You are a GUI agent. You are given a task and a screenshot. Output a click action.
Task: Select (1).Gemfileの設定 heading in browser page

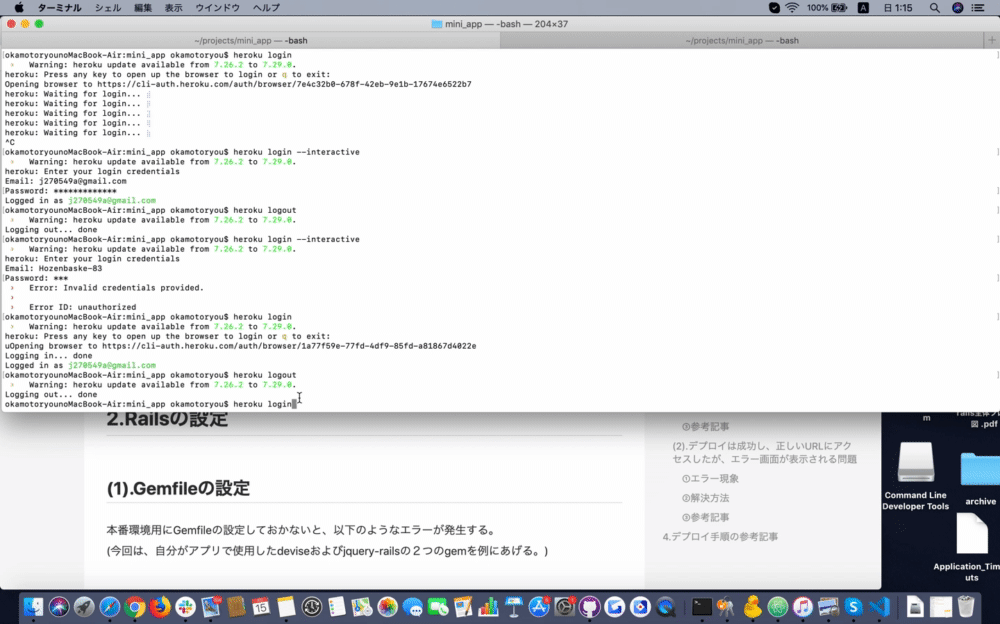pos(178,488)
